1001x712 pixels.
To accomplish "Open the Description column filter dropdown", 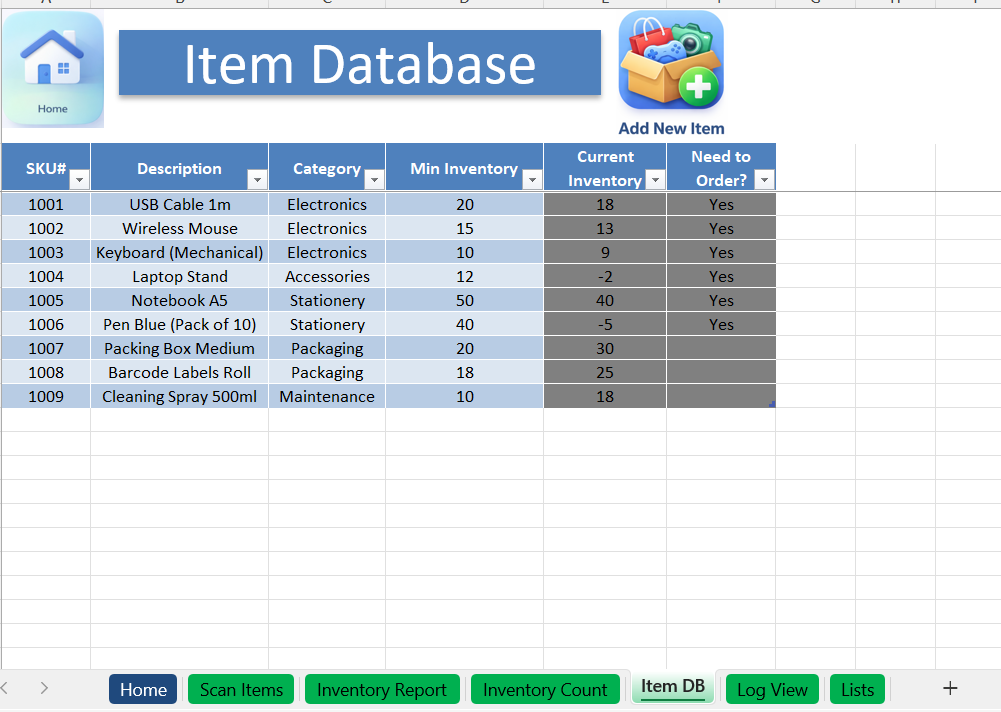I will (x=257, y=180).
